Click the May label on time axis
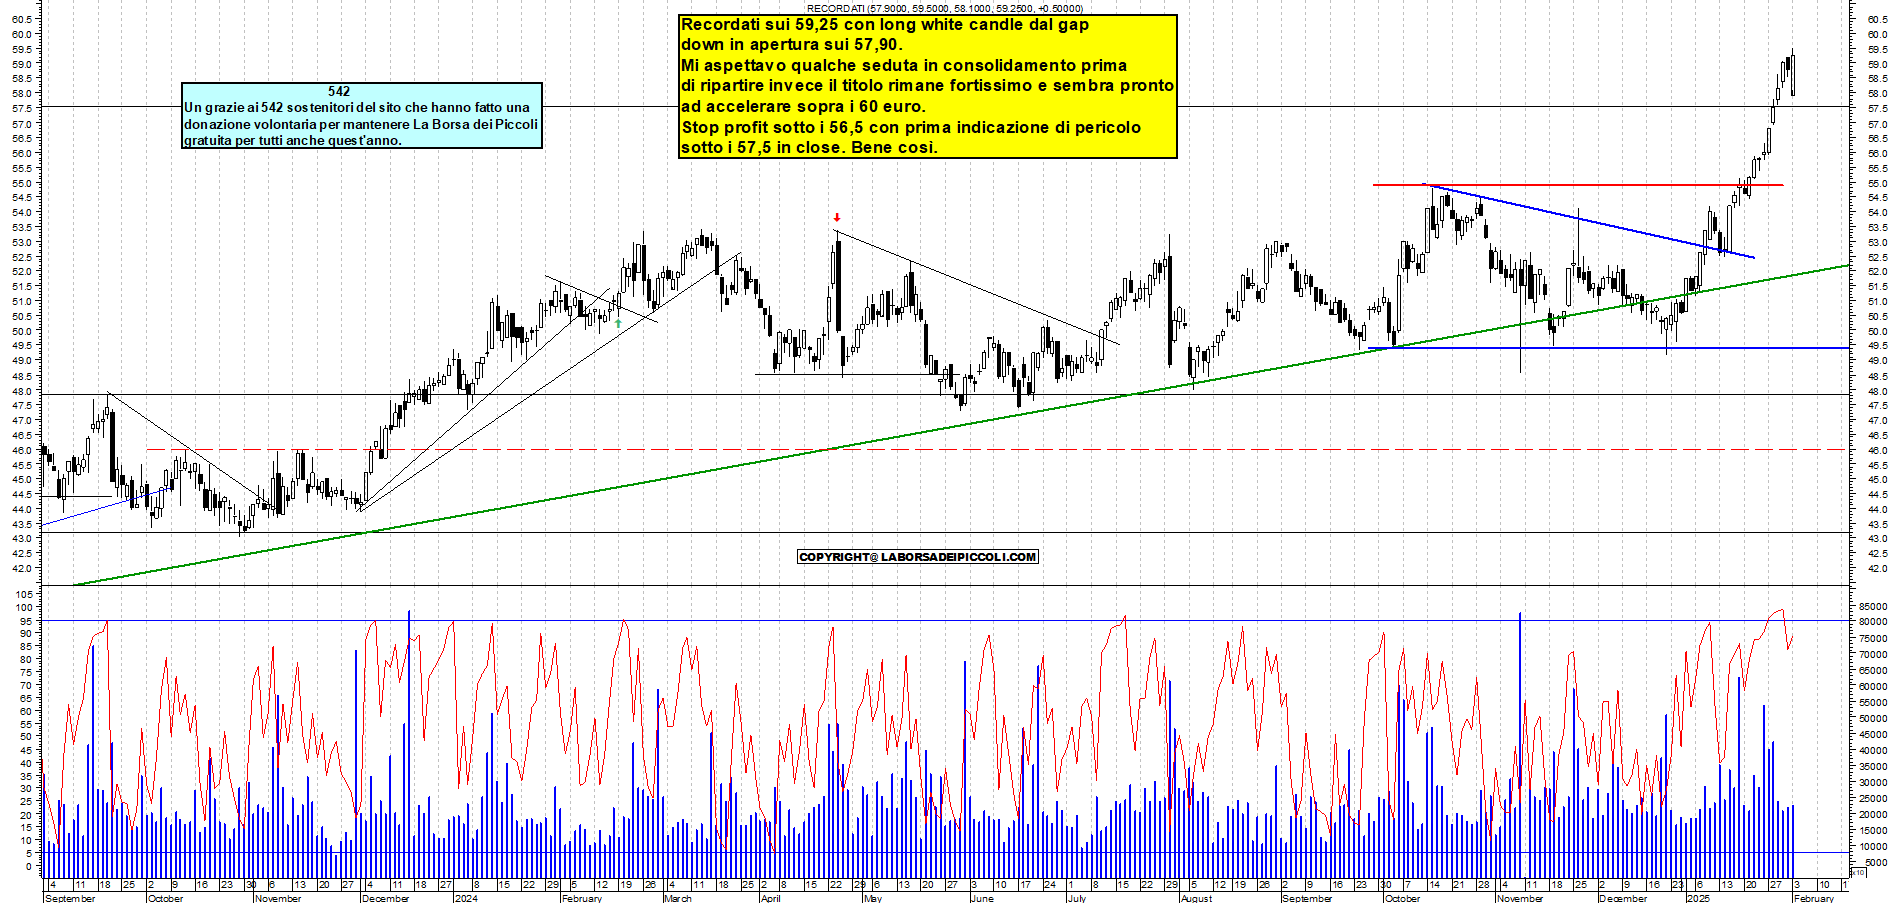Screen dimensions: 1890x903 pyautogui.click(x=873, y=898)
